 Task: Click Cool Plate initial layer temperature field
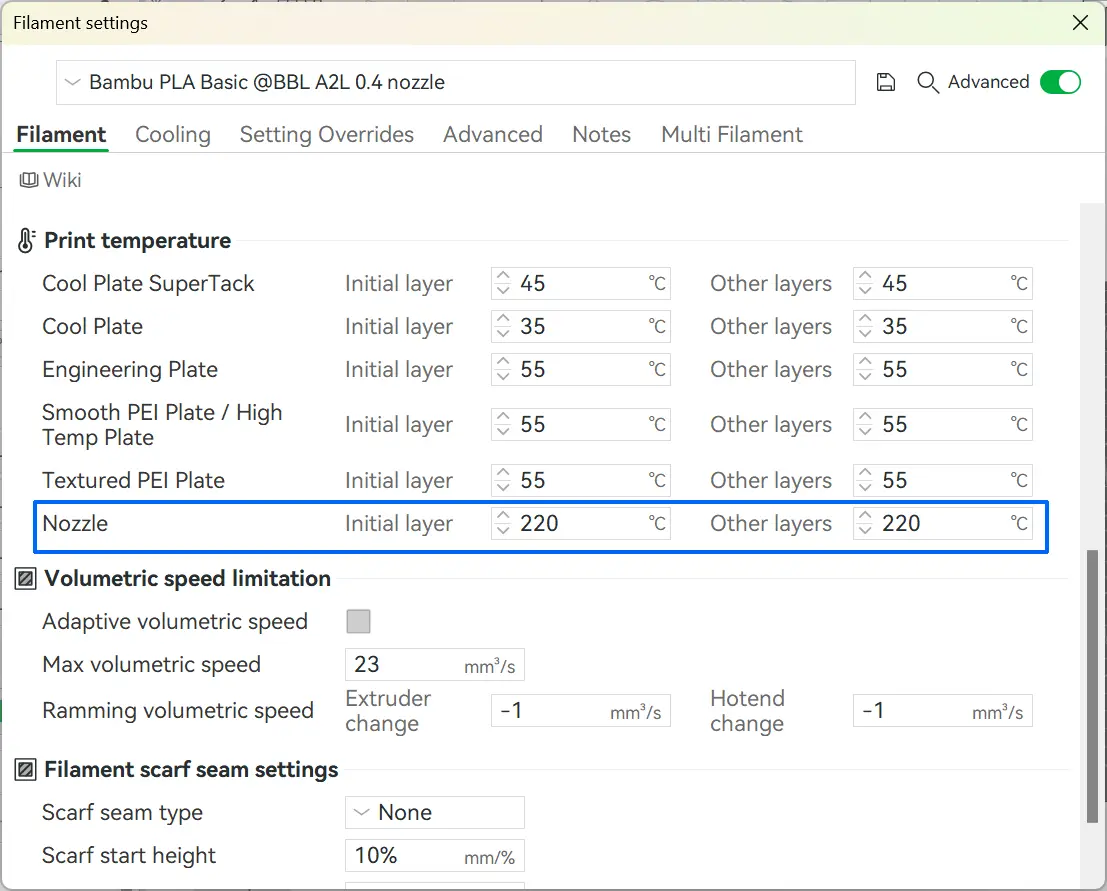tap(580, 327)
